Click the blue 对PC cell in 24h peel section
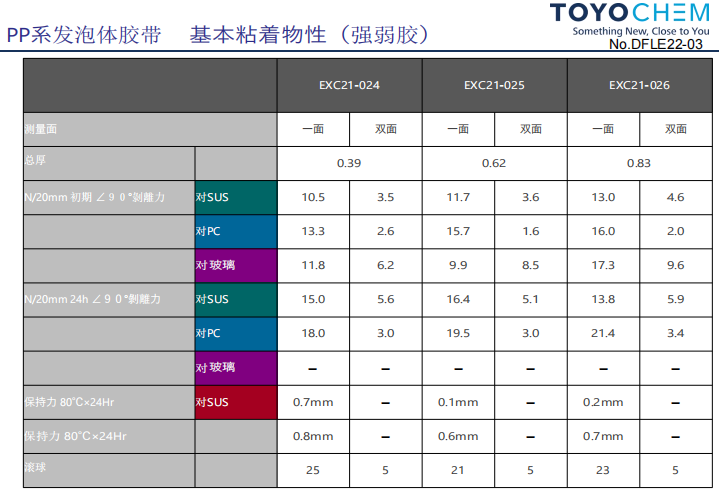This screenshot has width=719, height=500. pyautogui.click(x=236, y=334)
